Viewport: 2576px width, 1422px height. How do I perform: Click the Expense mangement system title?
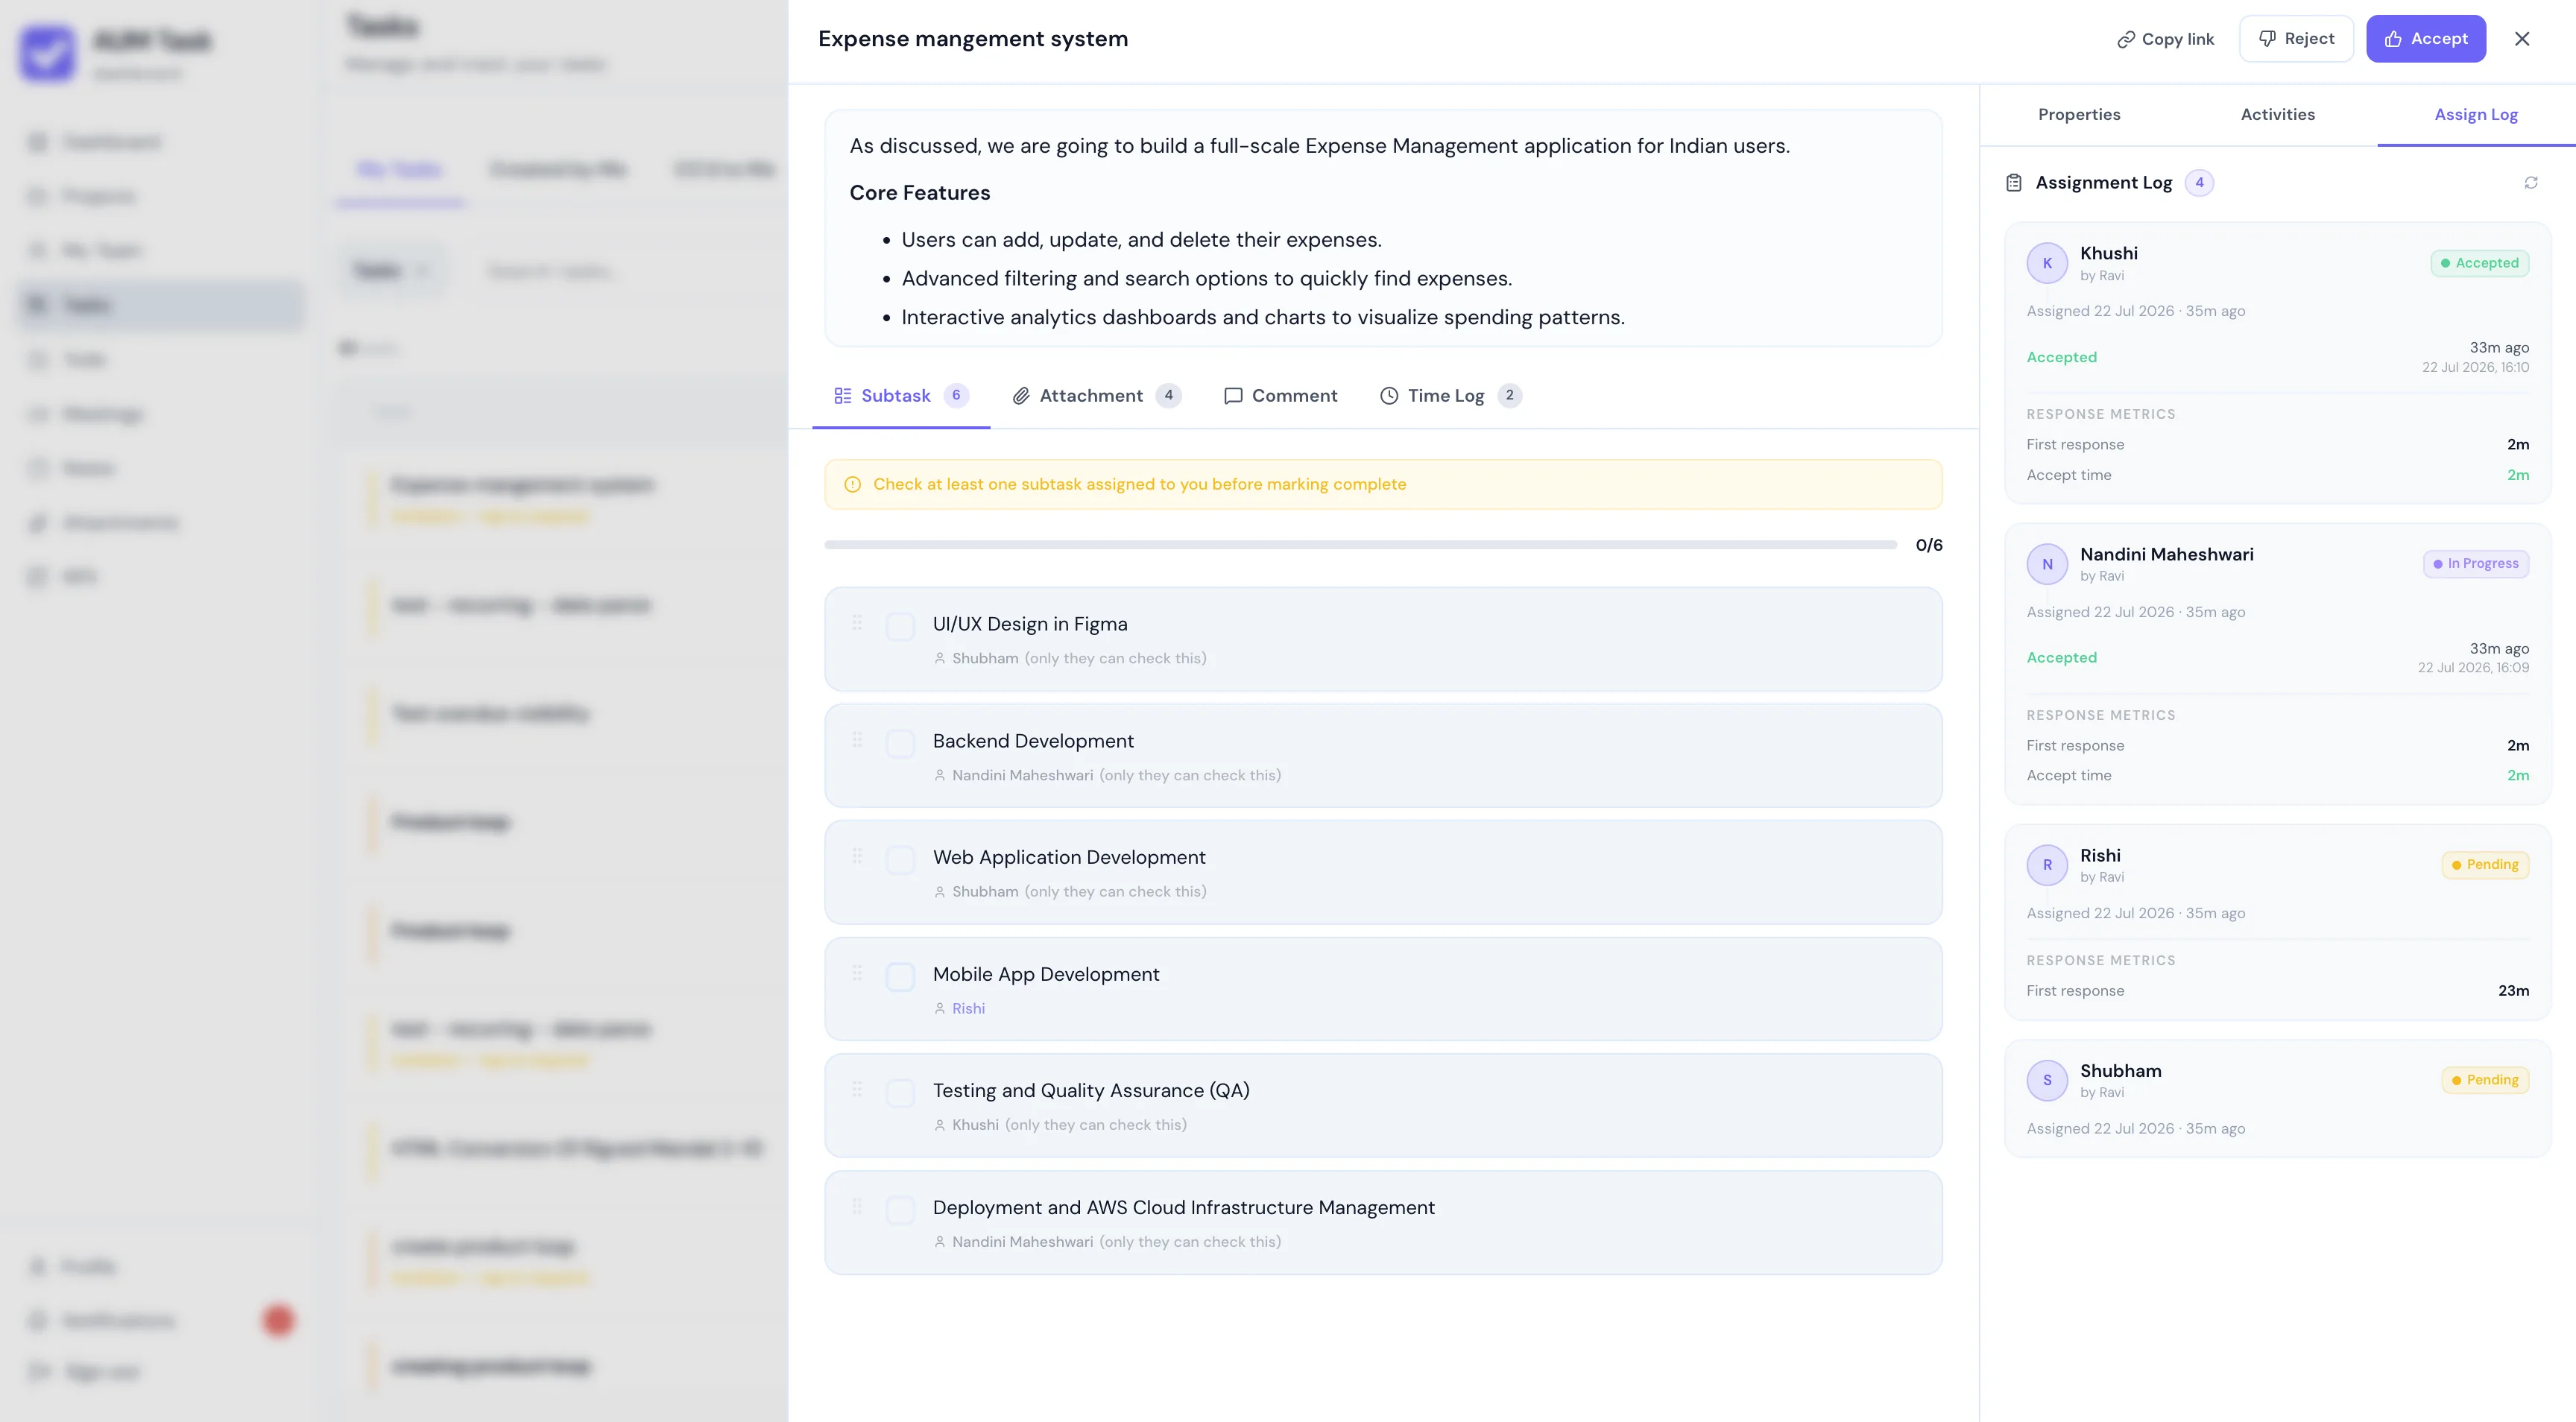(x=973, y=39)
